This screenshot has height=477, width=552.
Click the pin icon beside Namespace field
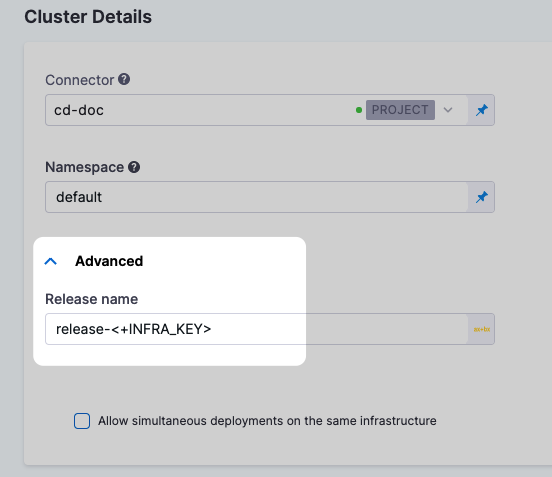(x=482, y=197)
